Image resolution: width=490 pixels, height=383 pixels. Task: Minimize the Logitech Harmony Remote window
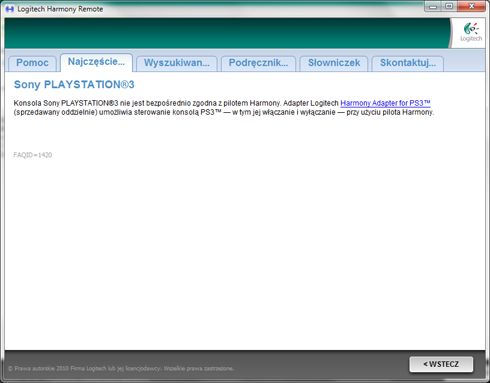[x=433, y=6]
